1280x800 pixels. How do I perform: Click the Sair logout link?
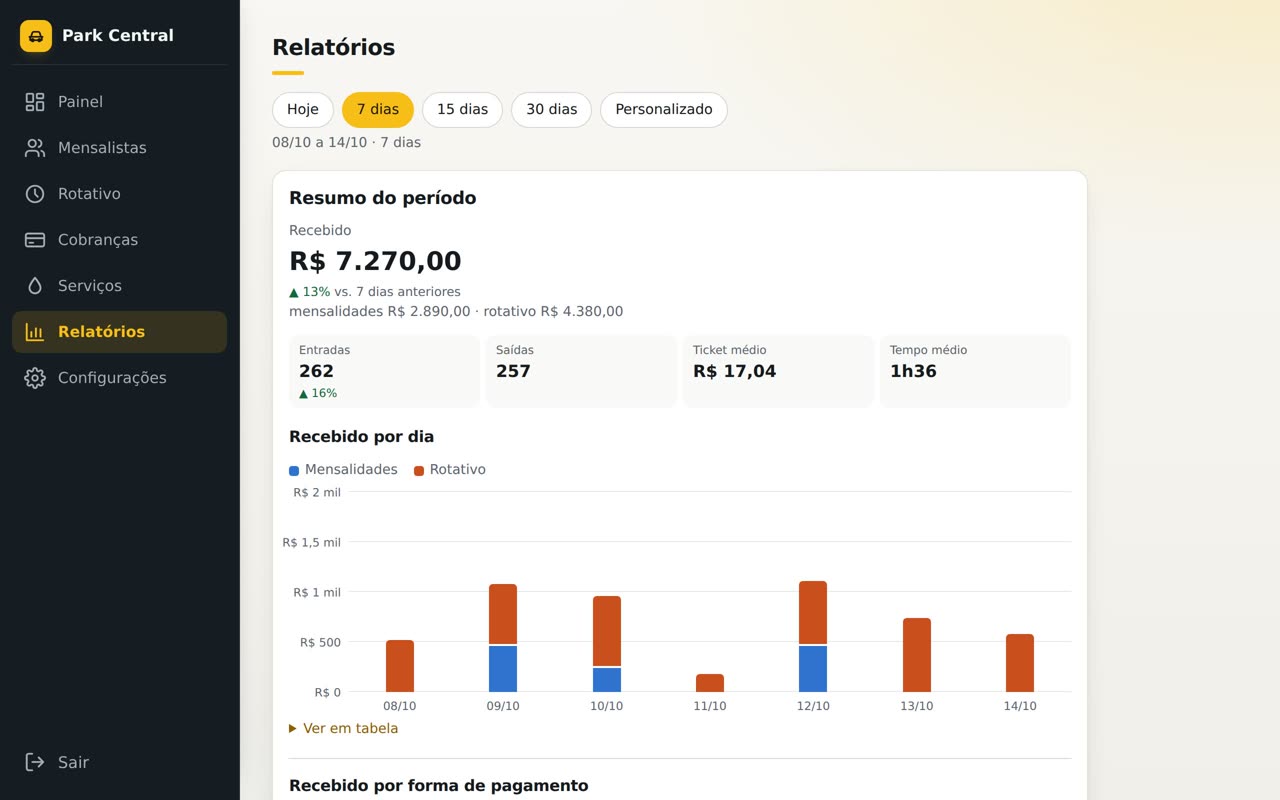119,762
